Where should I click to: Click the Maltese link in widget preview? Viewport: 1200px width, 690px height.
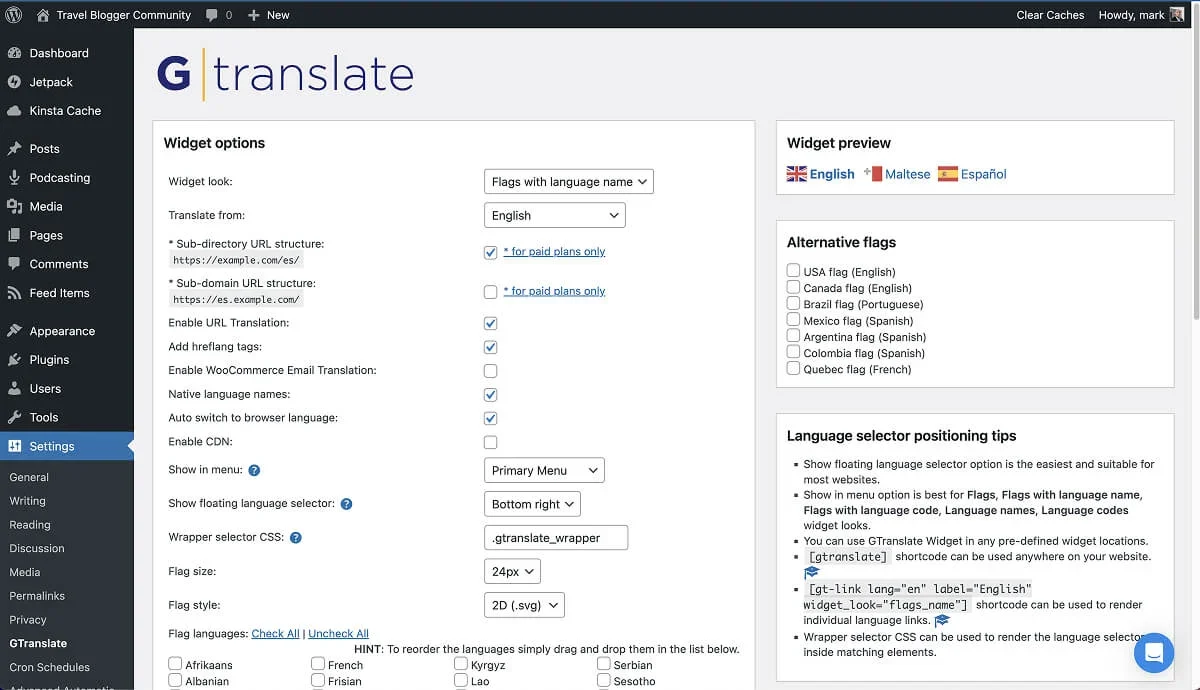908,174
